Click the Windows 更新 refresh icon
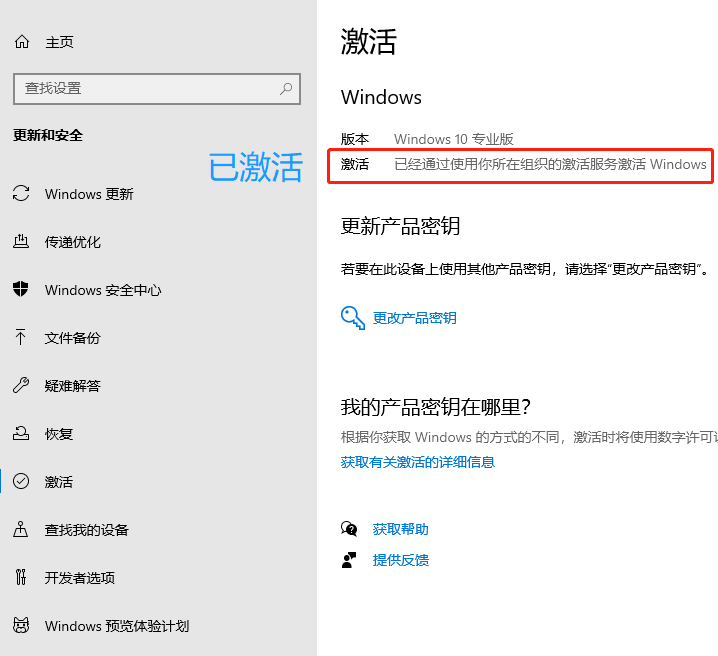This screenshot has width=718, height=656. pos(21,193)
